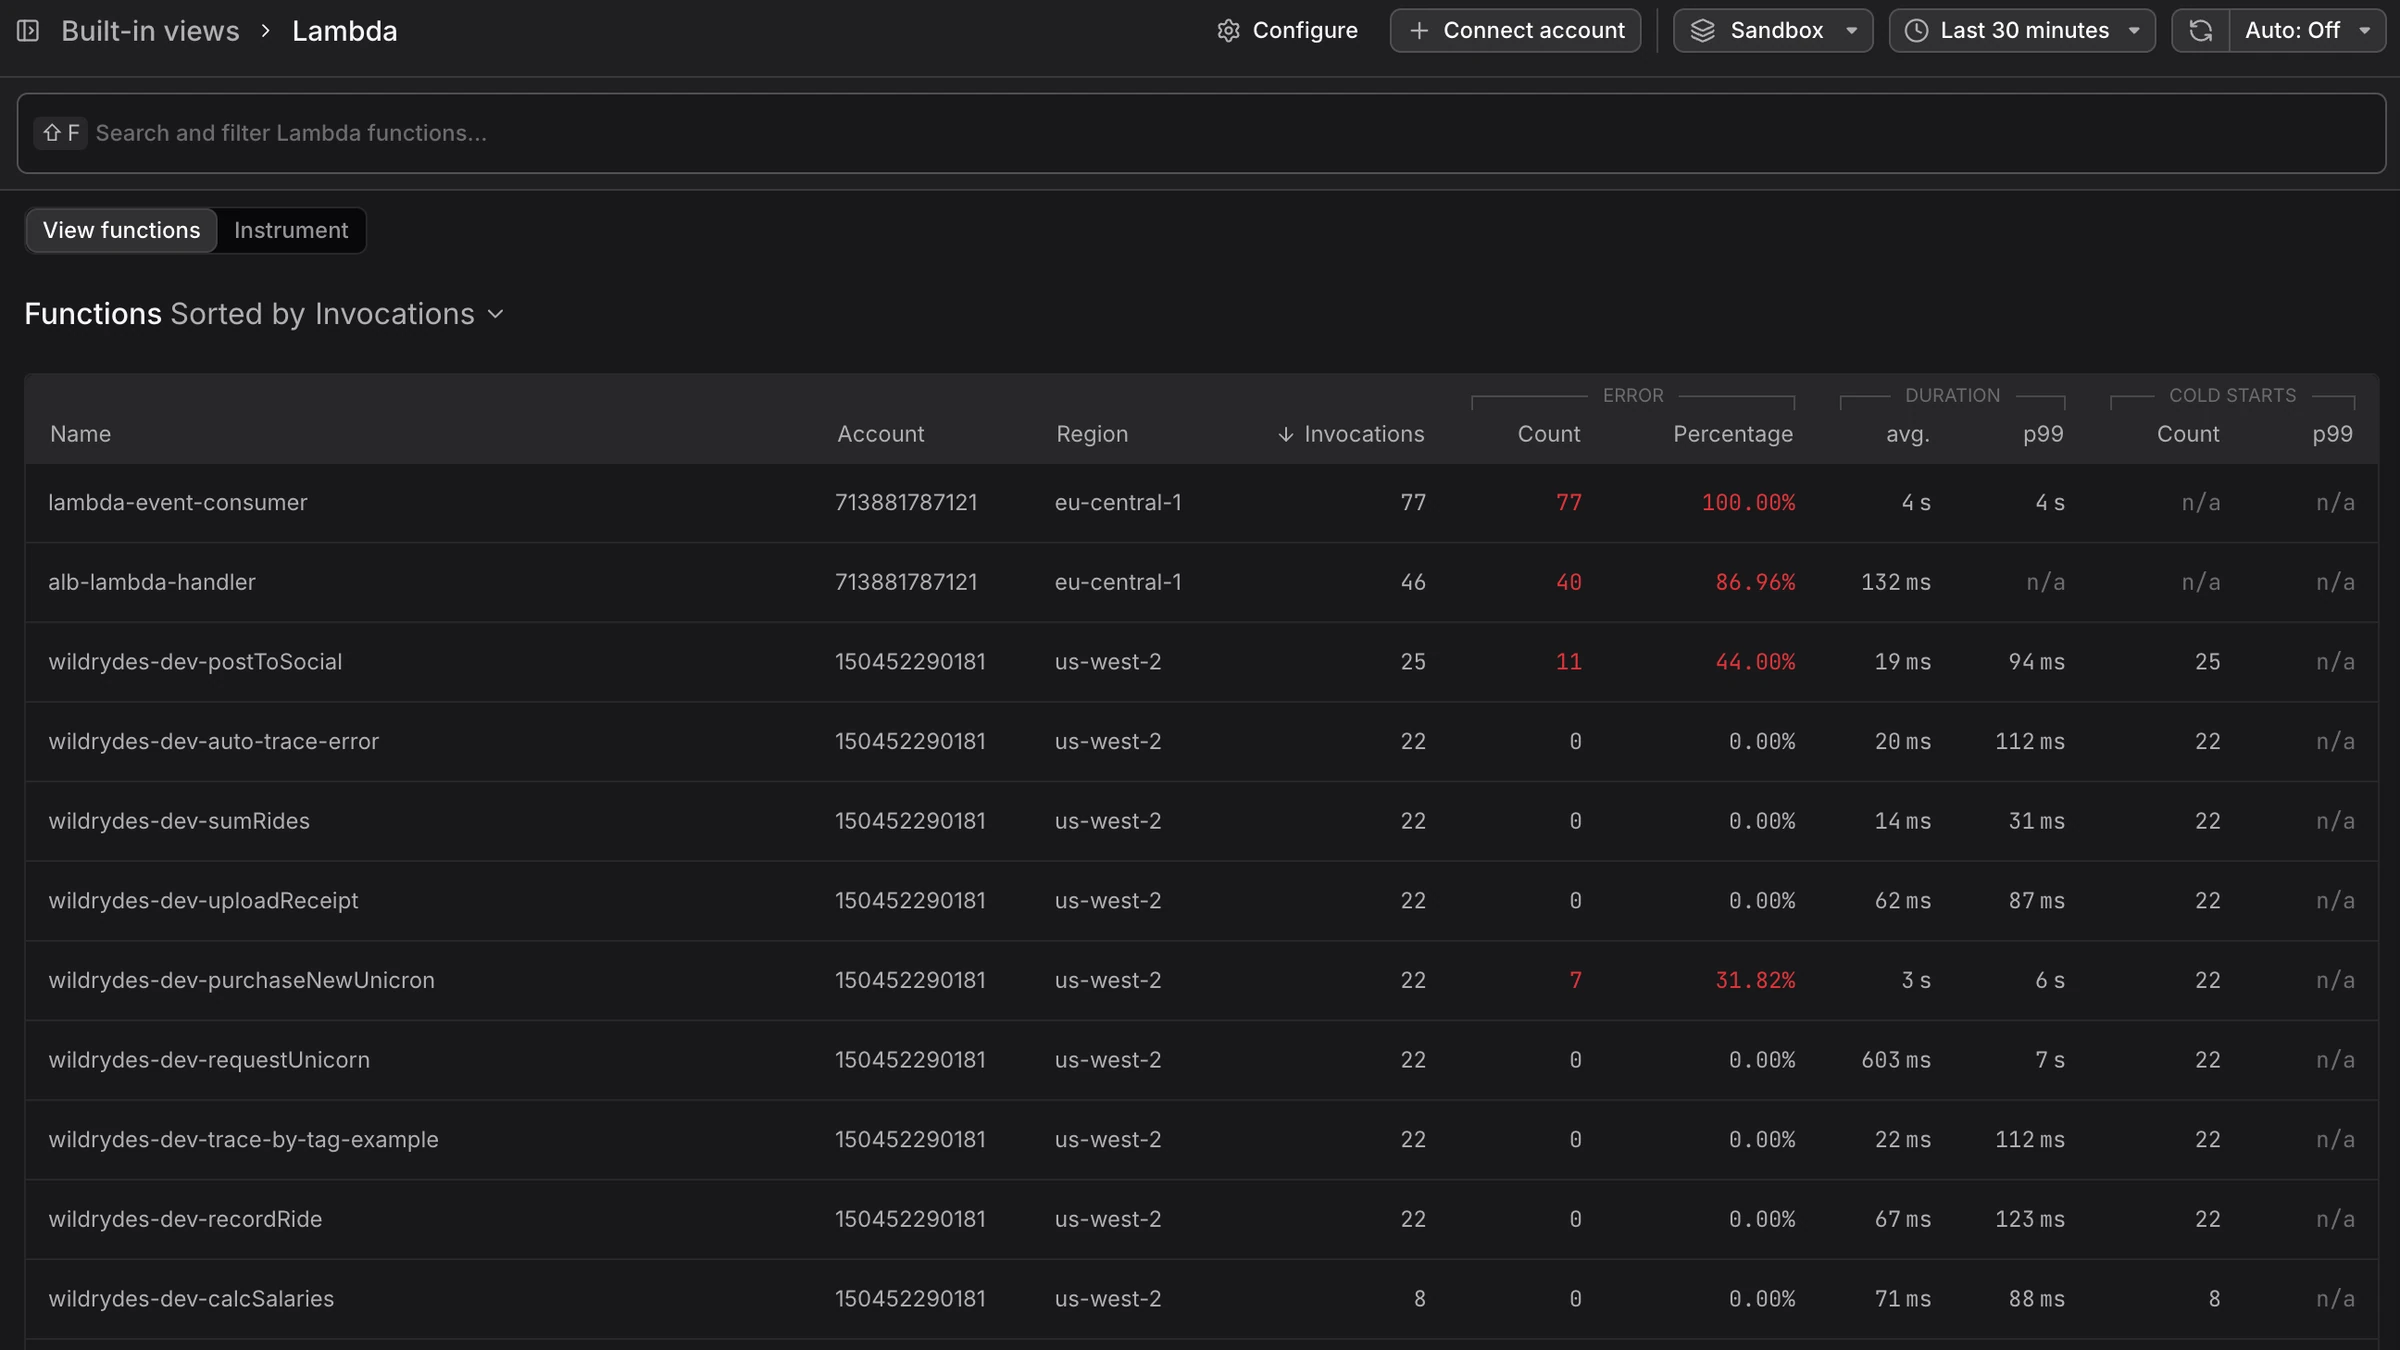Toggle the sidebar panel icon
This screenshot has width=2400, height=1350.
[28, 31]
